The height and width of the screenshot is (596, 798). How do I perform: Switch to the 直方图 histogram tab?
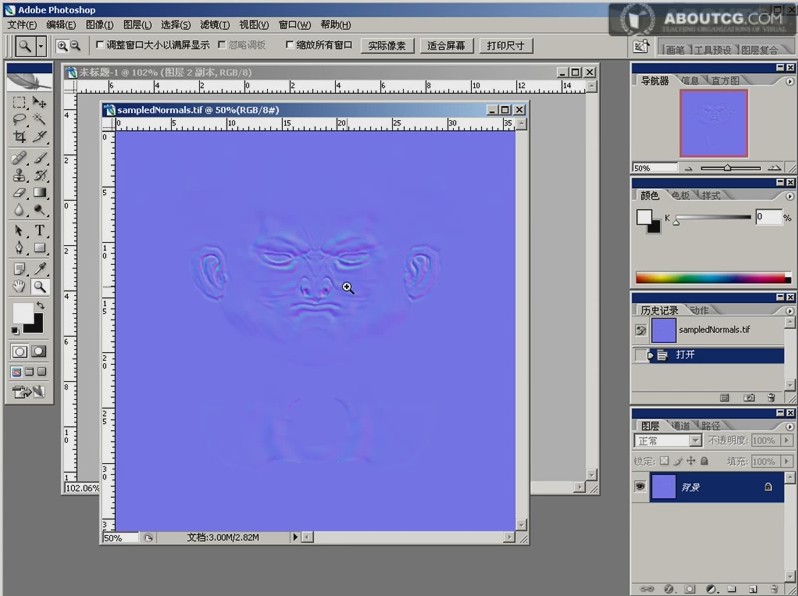point(725,80)
